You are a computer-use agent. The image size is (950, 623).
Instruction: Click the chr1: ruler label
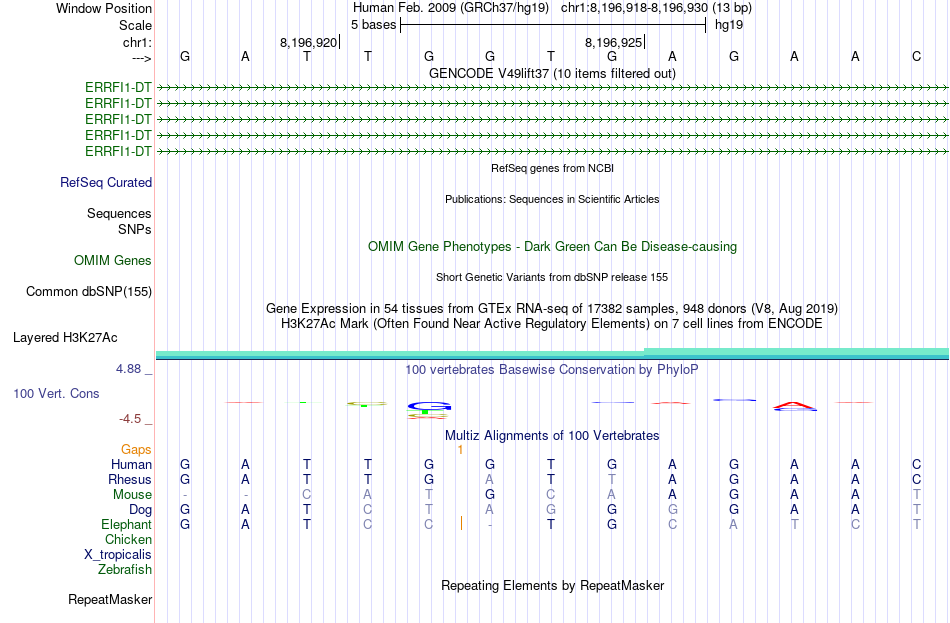click(x=137, y=42)
